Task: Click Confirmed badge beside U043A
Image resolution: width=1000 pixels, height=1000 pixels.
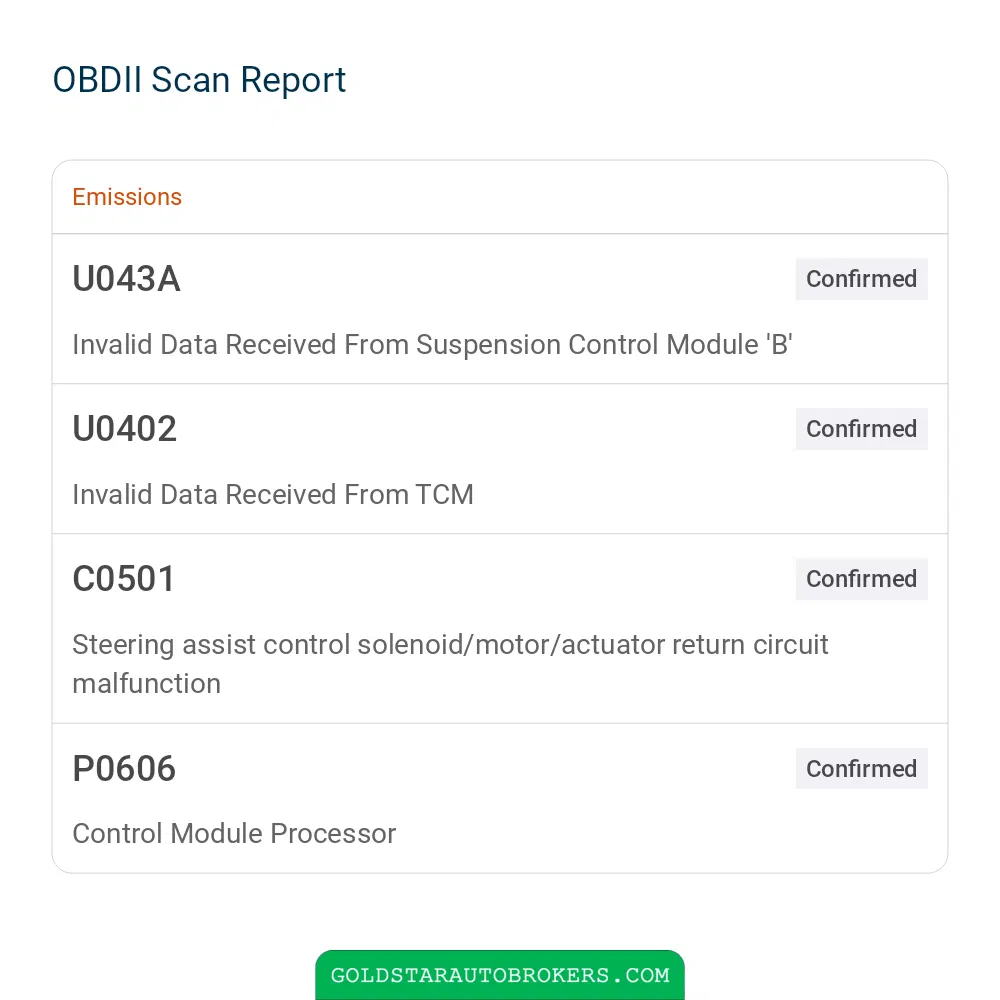Action: [x=861, y=279]
